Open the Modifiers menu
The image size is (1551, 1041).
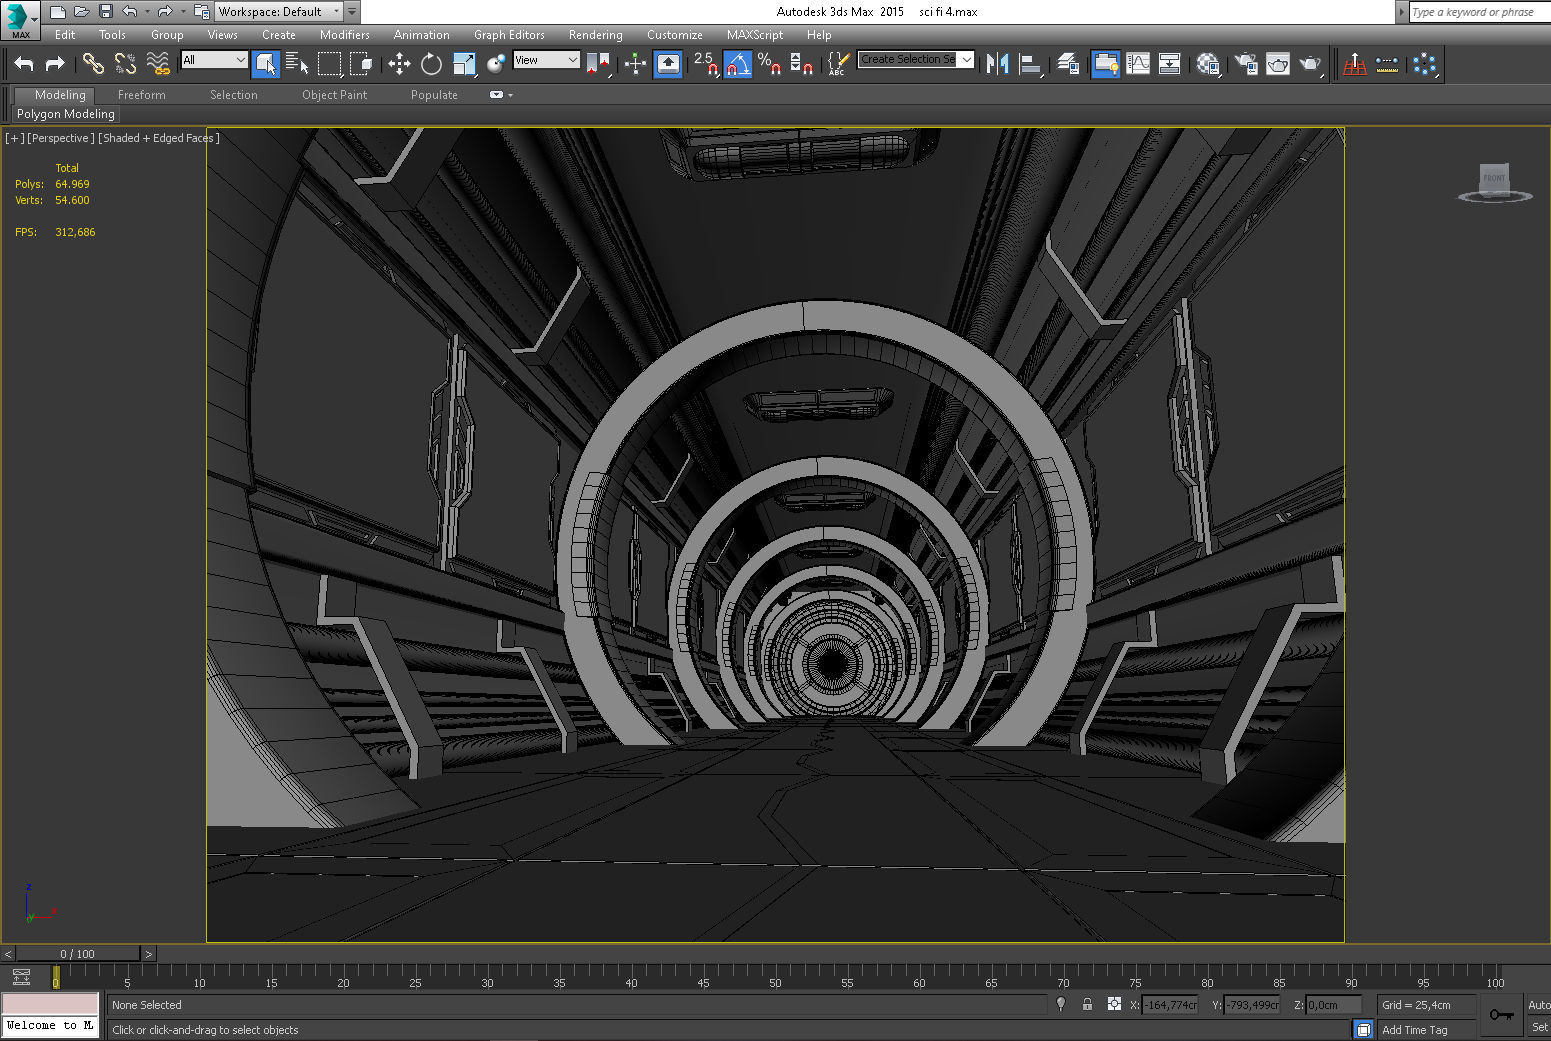tap(344, 35)
